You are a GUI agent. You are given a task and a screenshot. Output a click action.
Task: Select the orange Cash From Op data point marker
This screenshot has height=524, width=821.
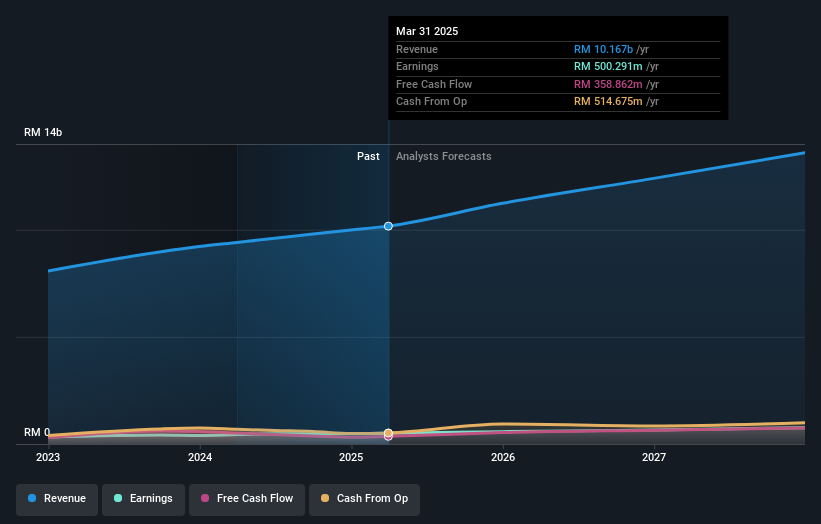pyautogui.click(x=388, y=433)
